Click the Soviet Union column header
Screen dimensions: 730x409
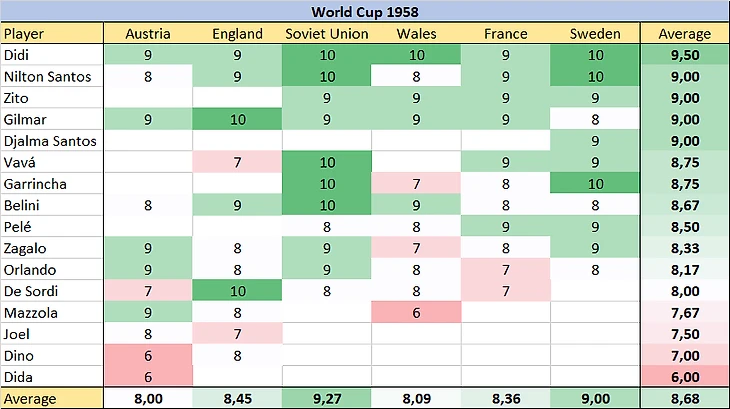[x=327, y=33]
